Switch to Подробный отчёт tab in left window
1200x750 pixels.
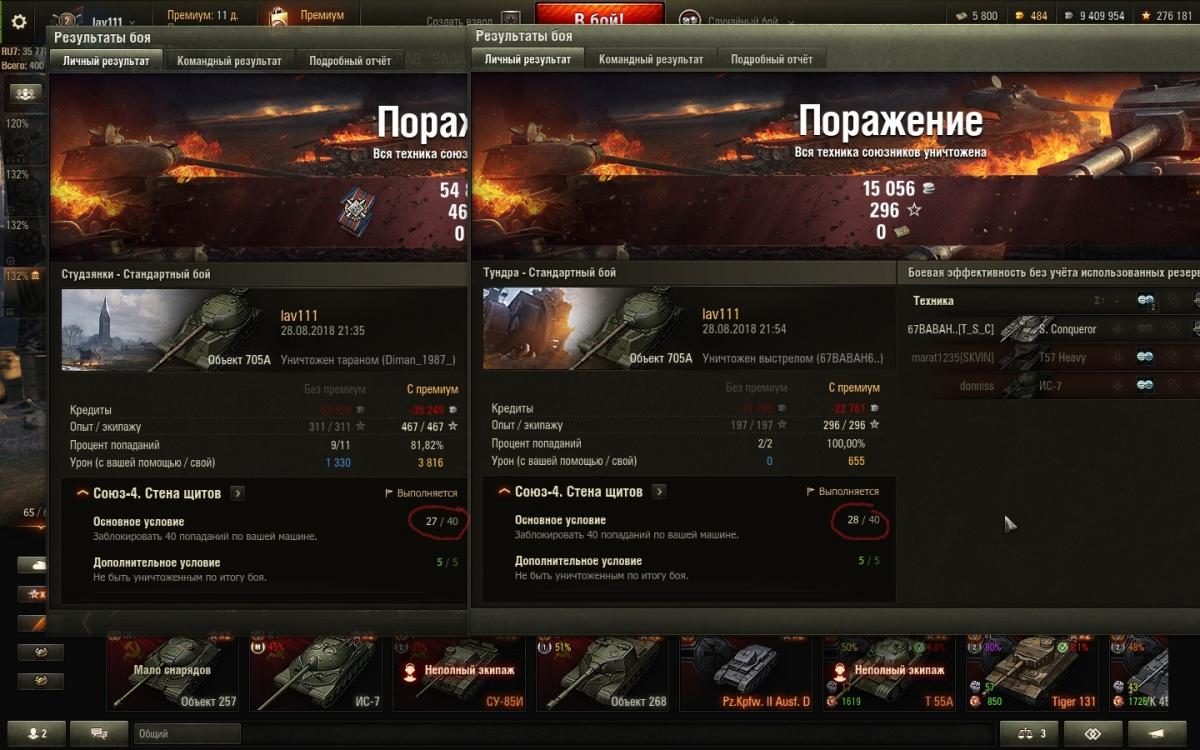click(x=350, y=61)
